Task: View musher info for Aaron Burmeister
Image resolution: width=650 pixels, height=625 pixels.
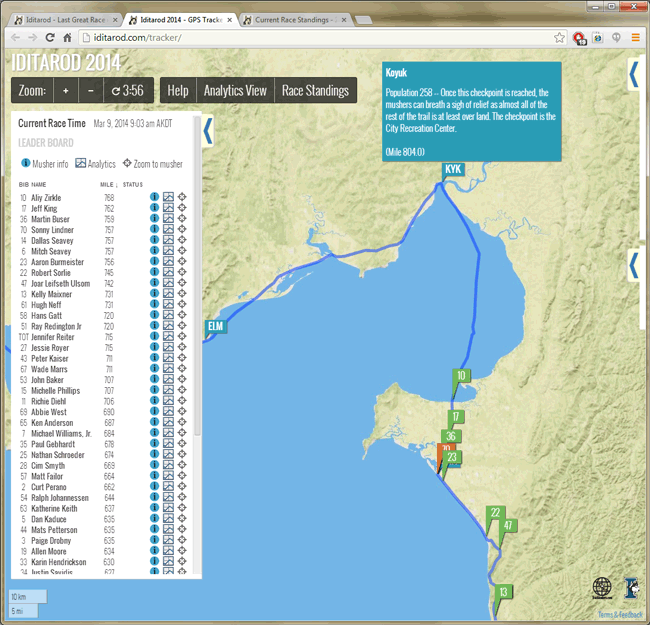Action: click(154, 262)
